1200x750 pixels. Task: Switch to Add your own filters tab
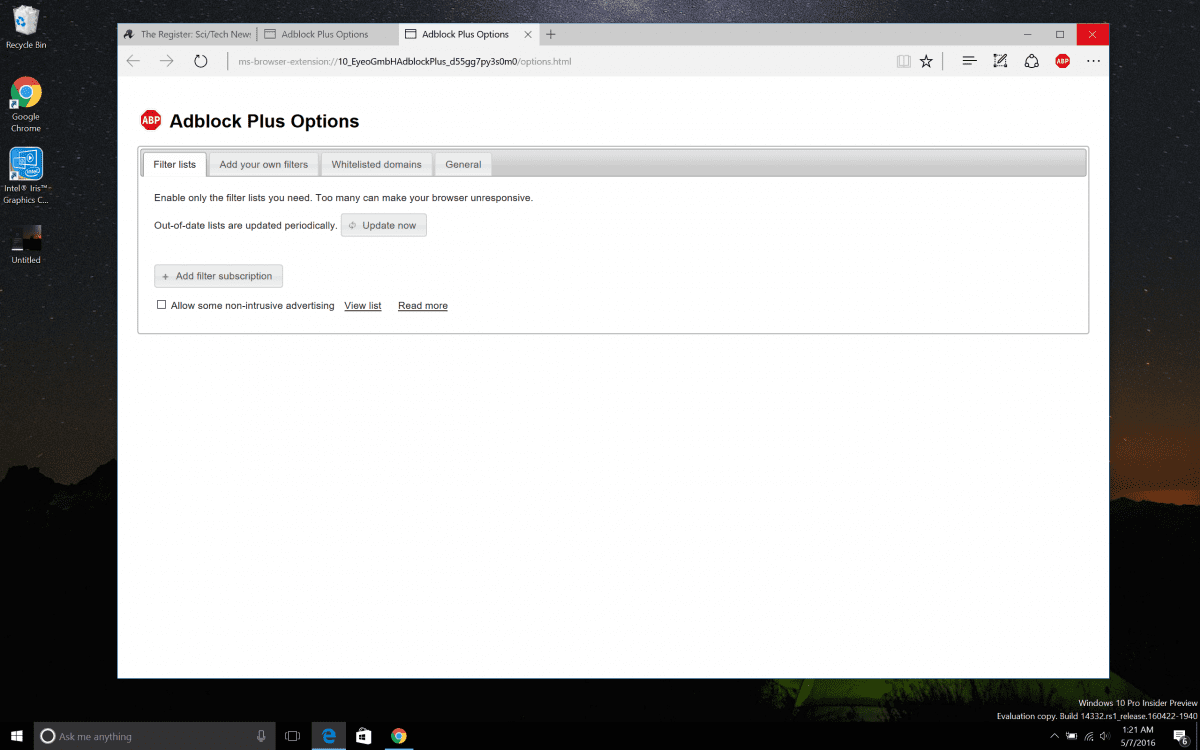point(264,164)
